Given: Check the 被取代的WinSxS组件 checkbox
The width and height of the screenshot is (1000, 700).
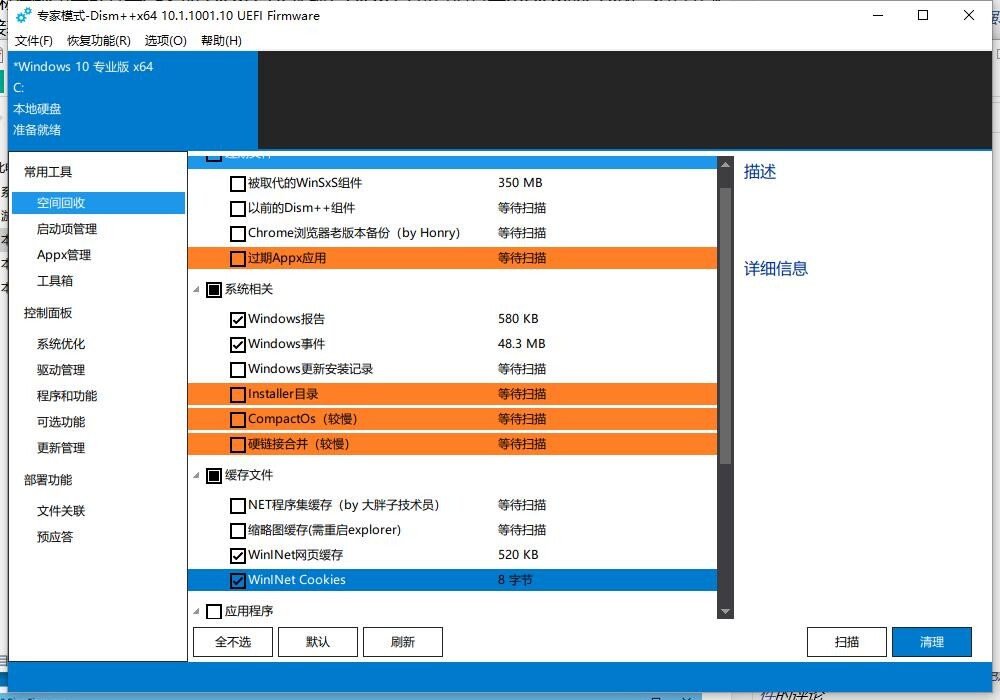Looking at the screenshot, I should [237, 183].
